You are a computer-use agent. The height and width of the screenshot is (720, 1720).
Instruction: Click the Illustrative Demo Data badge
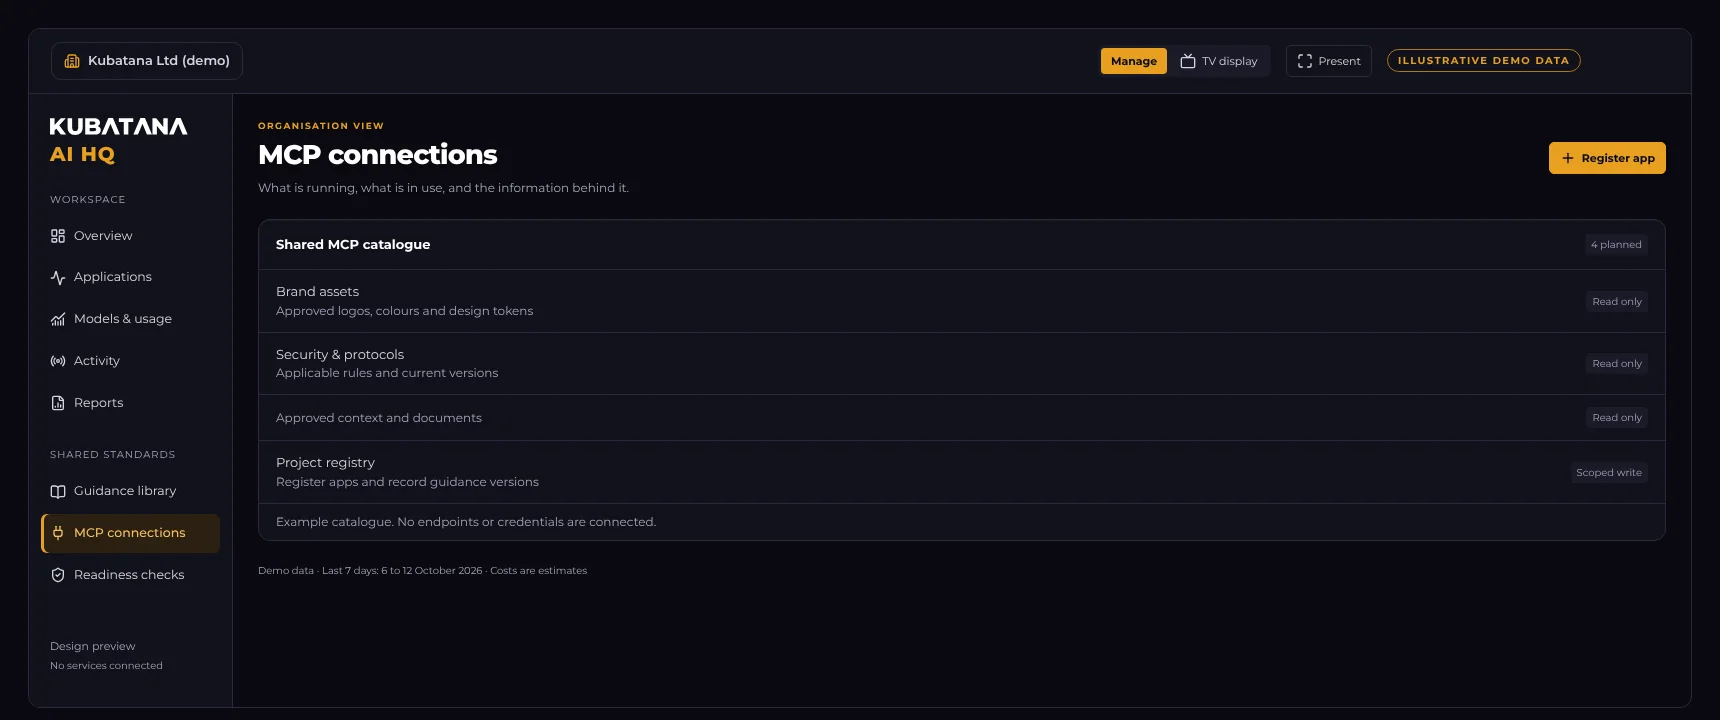pyautogui.click(x=1484, y=61)
